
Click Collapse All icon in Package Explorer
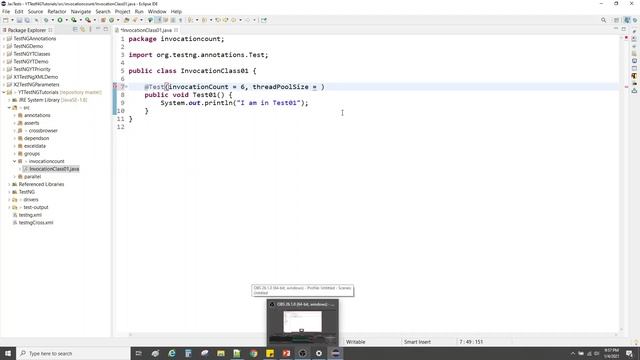click(75, 29)
